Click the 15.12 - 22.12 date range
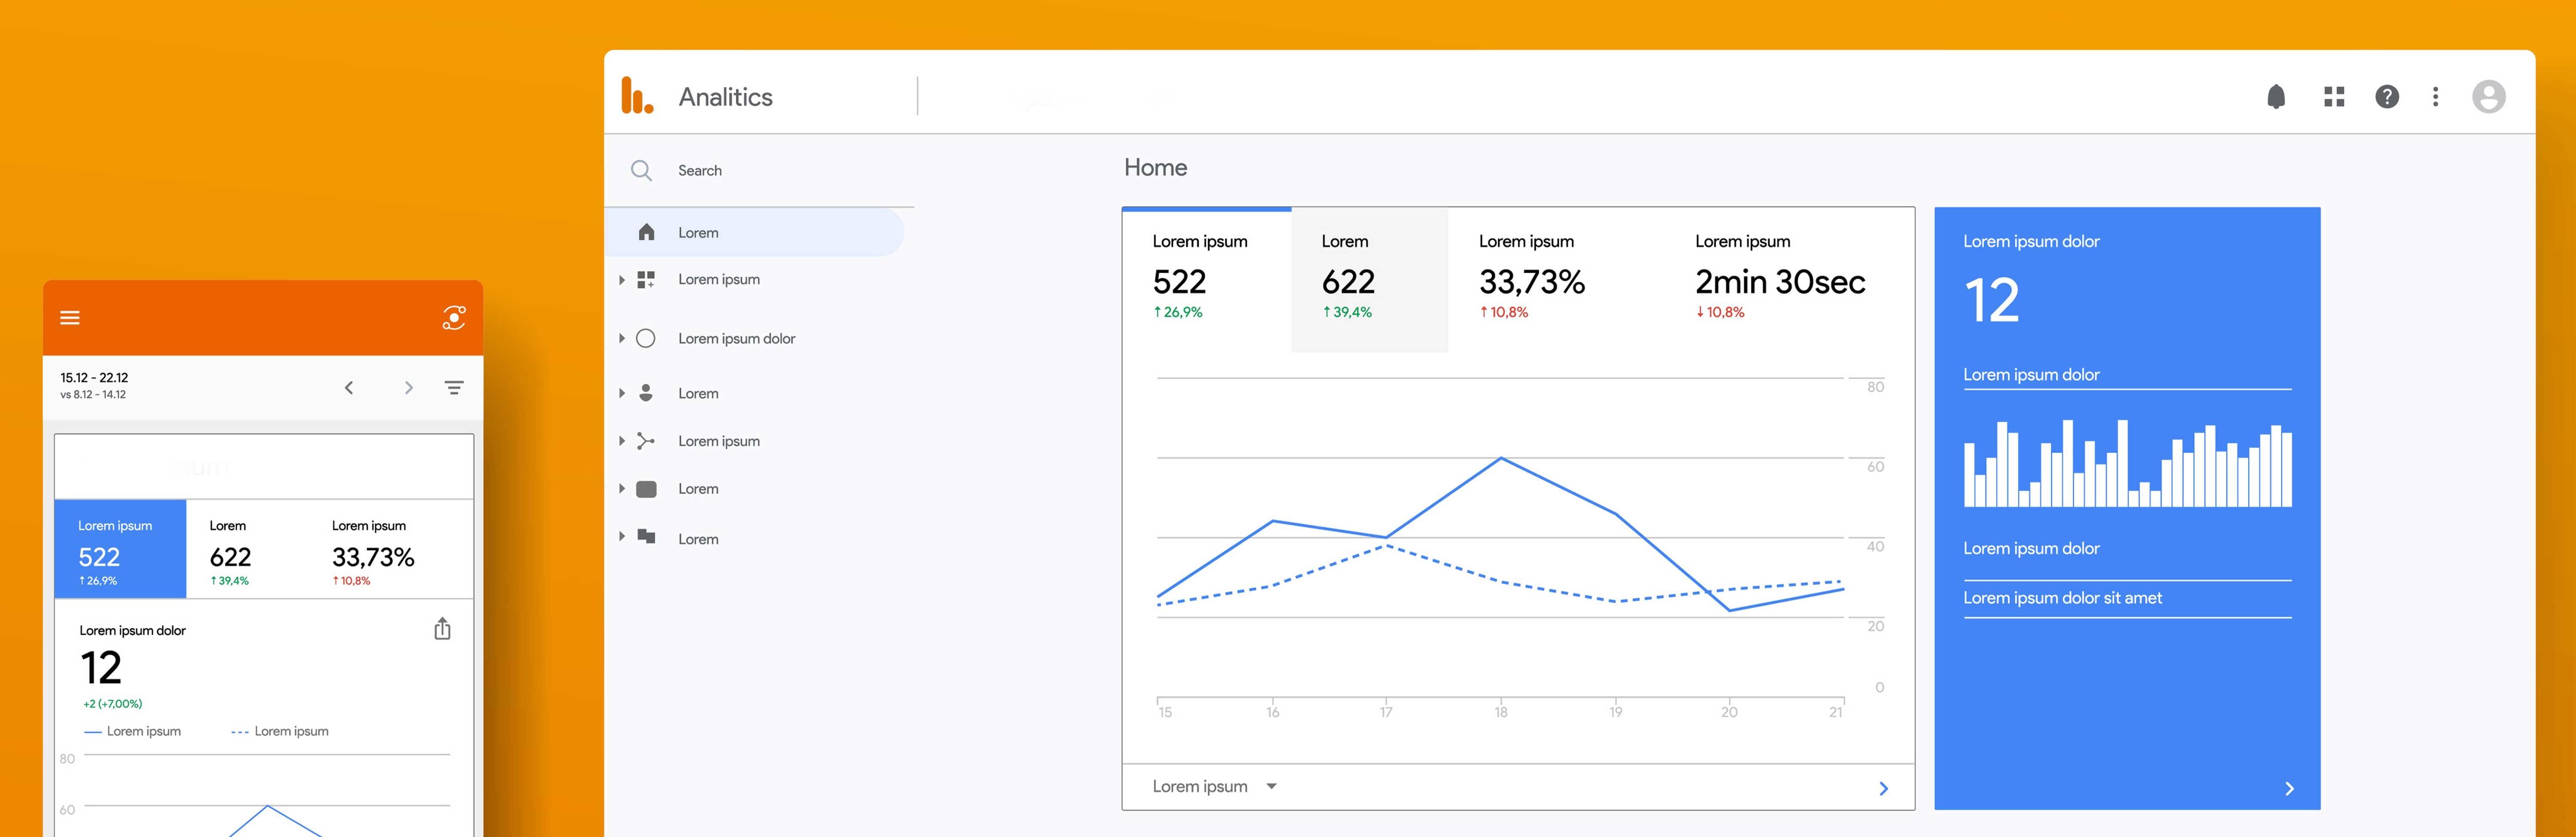Viewport: 2576px width, 837px height. 94,377
